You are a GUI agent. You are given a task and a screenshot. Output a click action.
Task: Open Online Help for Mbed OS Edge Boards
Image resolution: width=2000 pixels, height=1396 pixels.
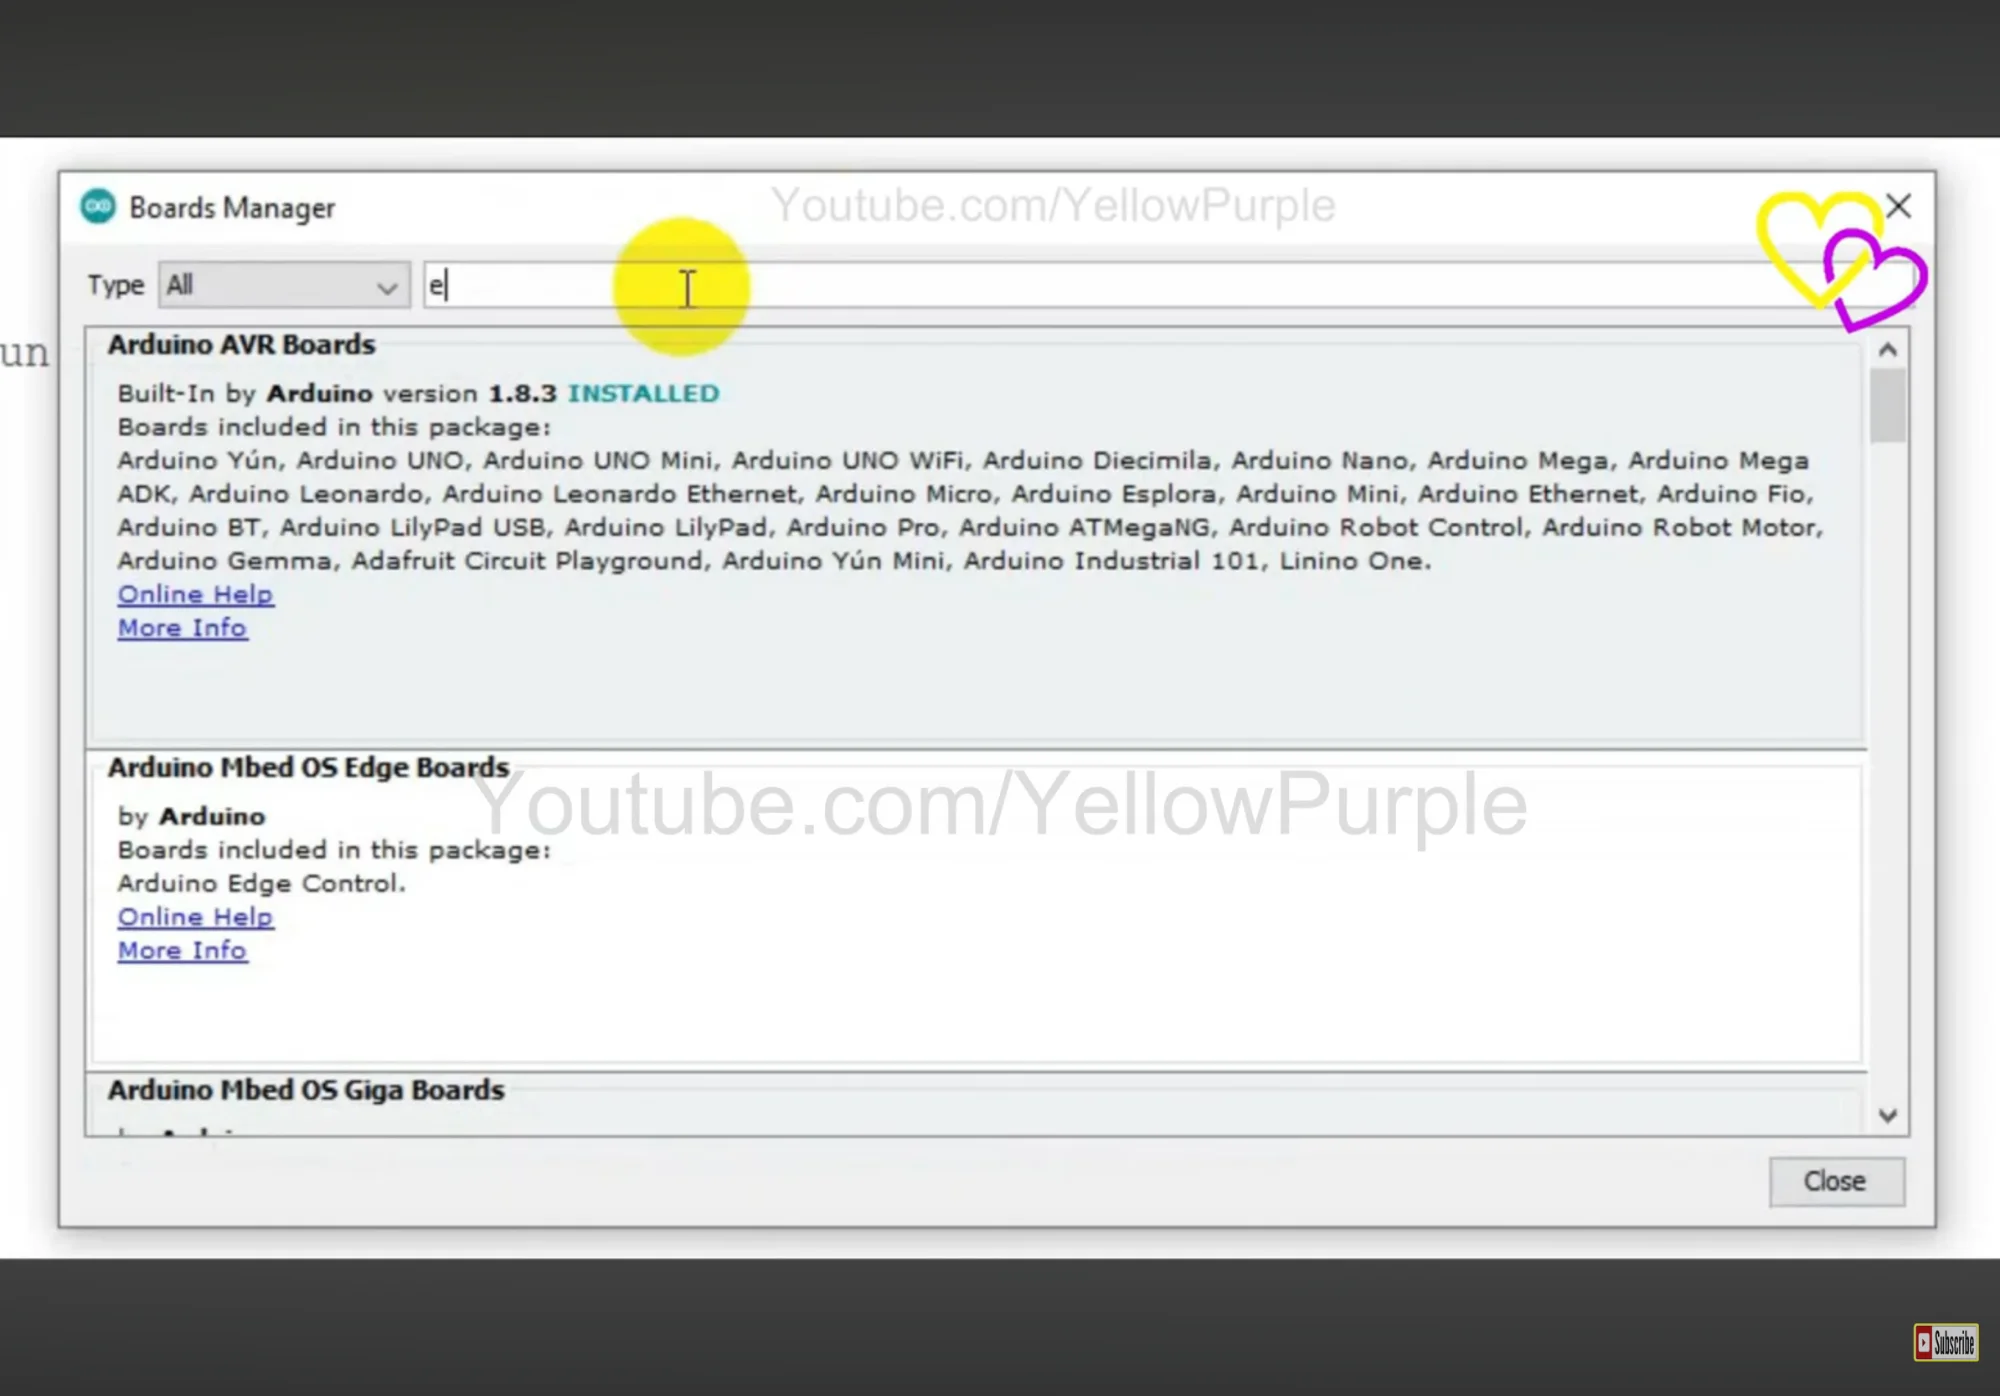pyautogui.click(x=195, y=917)
